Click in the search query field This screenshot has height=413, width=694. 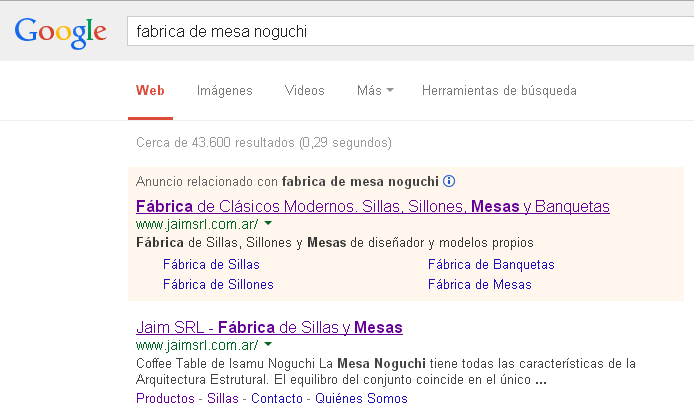[x=410, y=31]
